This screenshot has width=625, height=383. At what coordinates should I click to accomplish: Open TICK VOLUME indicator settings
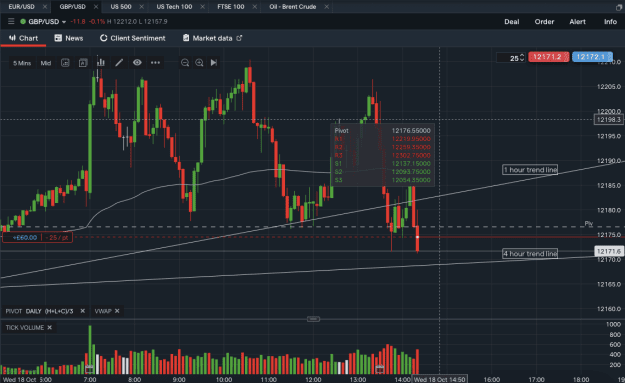click(25, 328)
